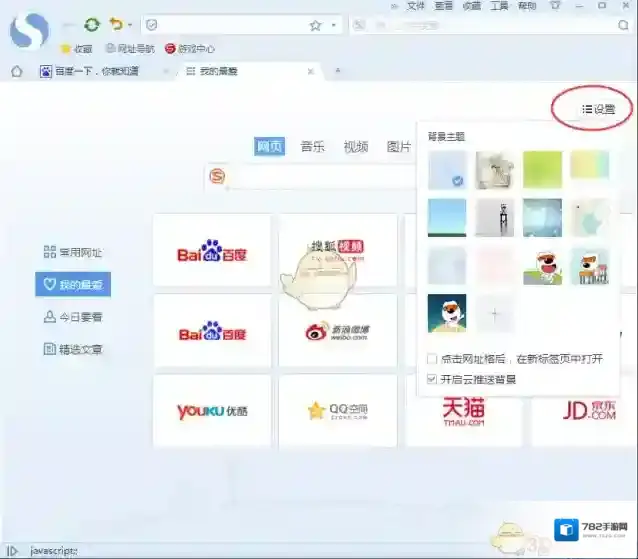638x559 pixels.
Task: Select 今日要看 in the left sidebar
Action: [73, 317]
